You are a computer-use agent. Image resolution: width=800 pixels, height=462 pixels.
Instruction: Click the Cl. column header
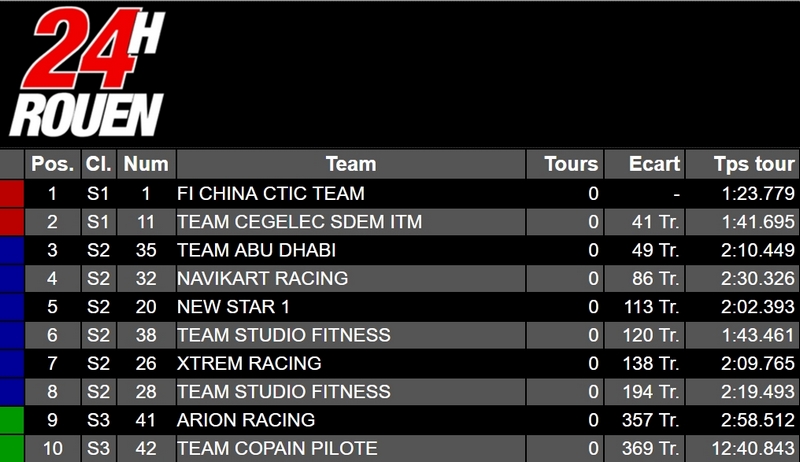click(98, 164)
